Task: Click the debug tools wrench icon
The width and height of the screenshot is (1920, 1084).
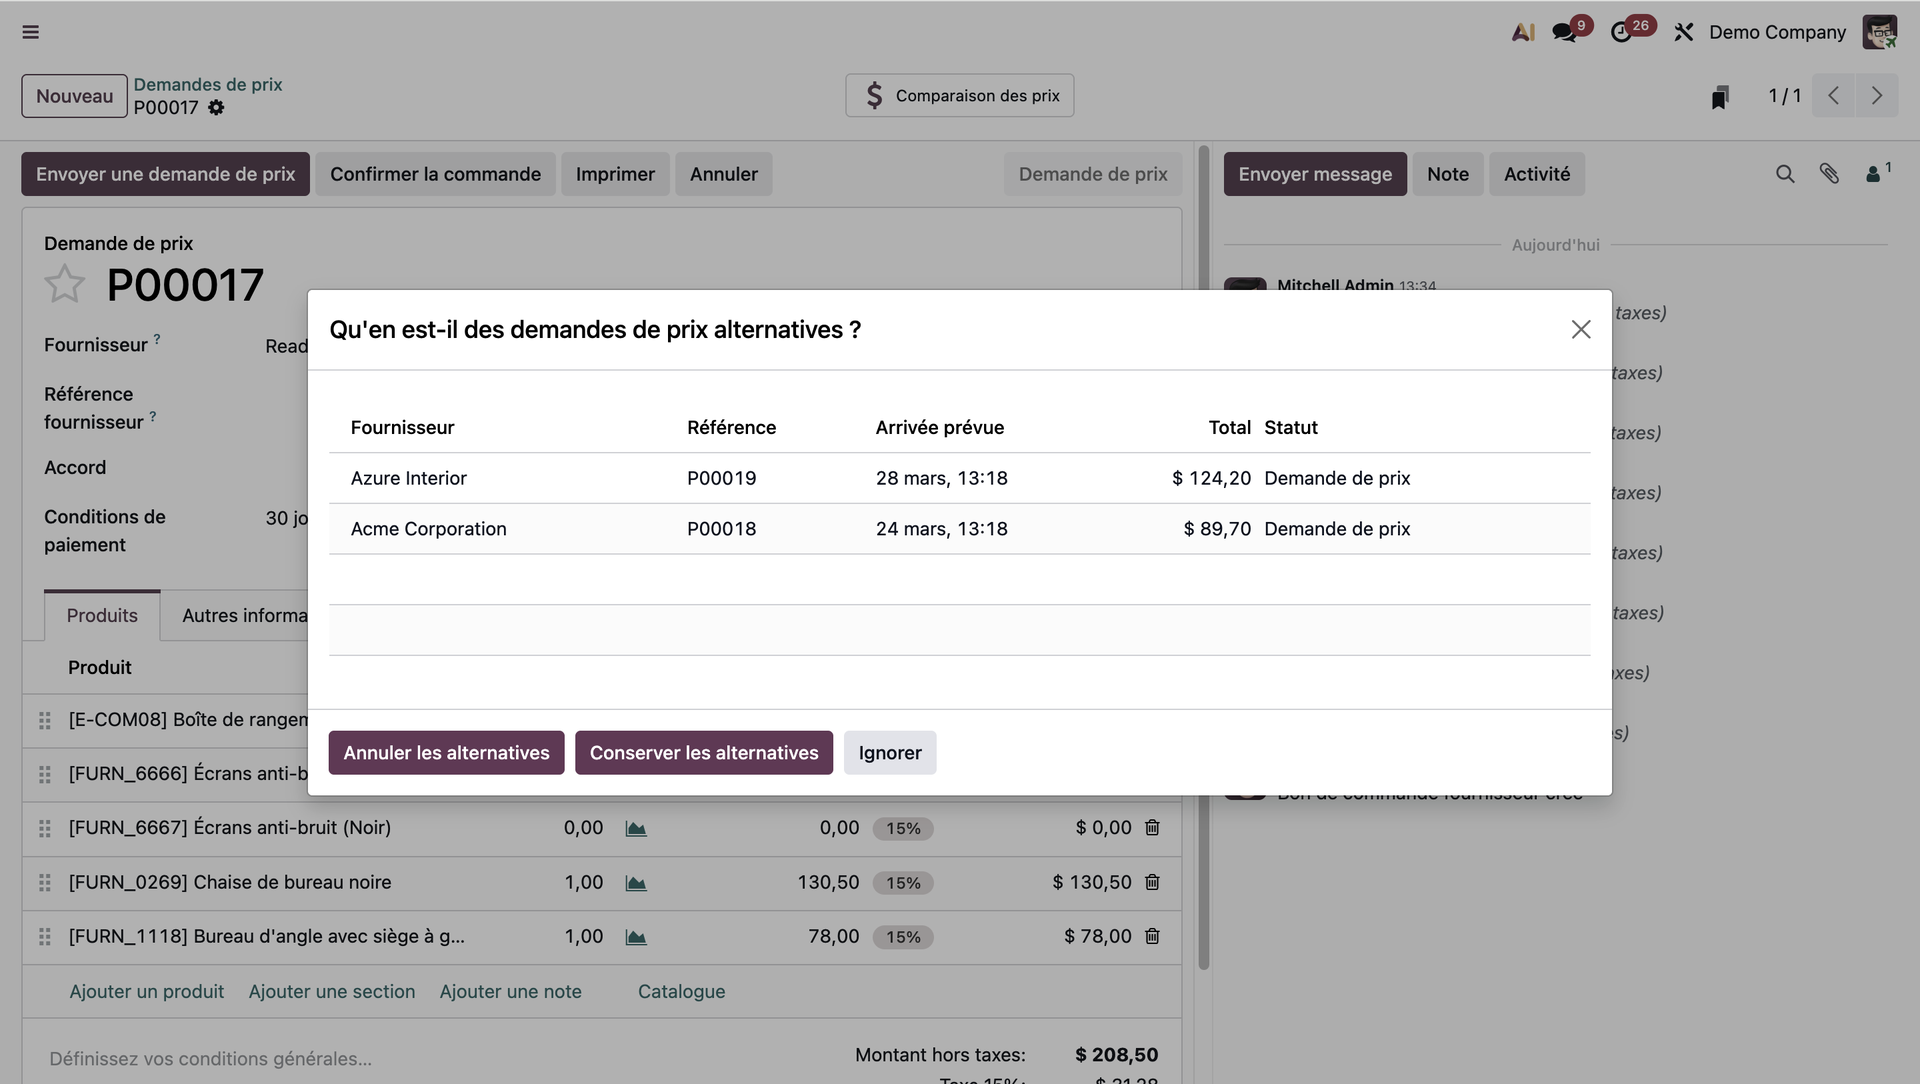Action: pos(1684,32)
